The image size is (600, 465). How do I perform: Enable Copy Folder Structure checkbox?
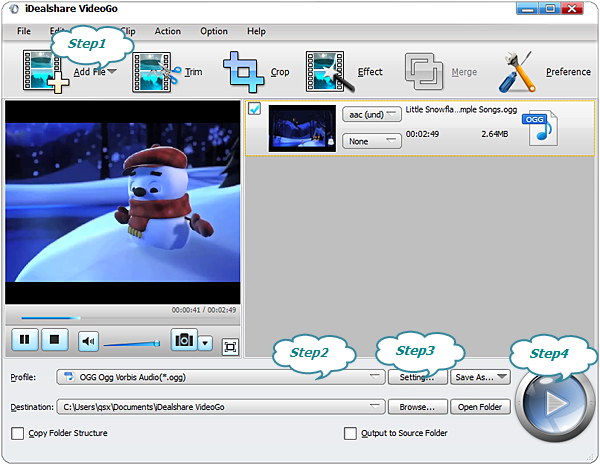(18, 433)
